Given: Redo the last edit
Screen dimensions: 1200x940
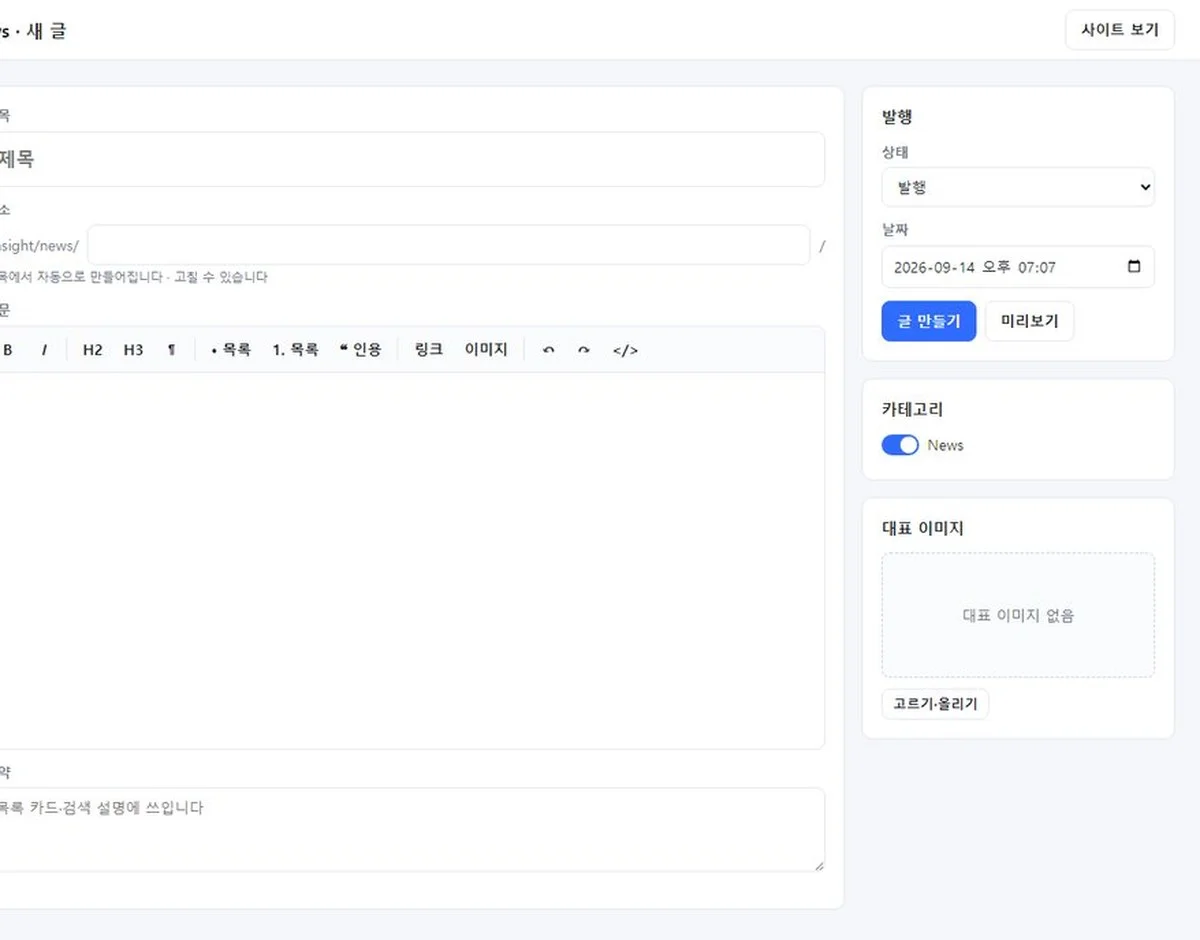Looking at the screenshot, I should coord(584,350).
